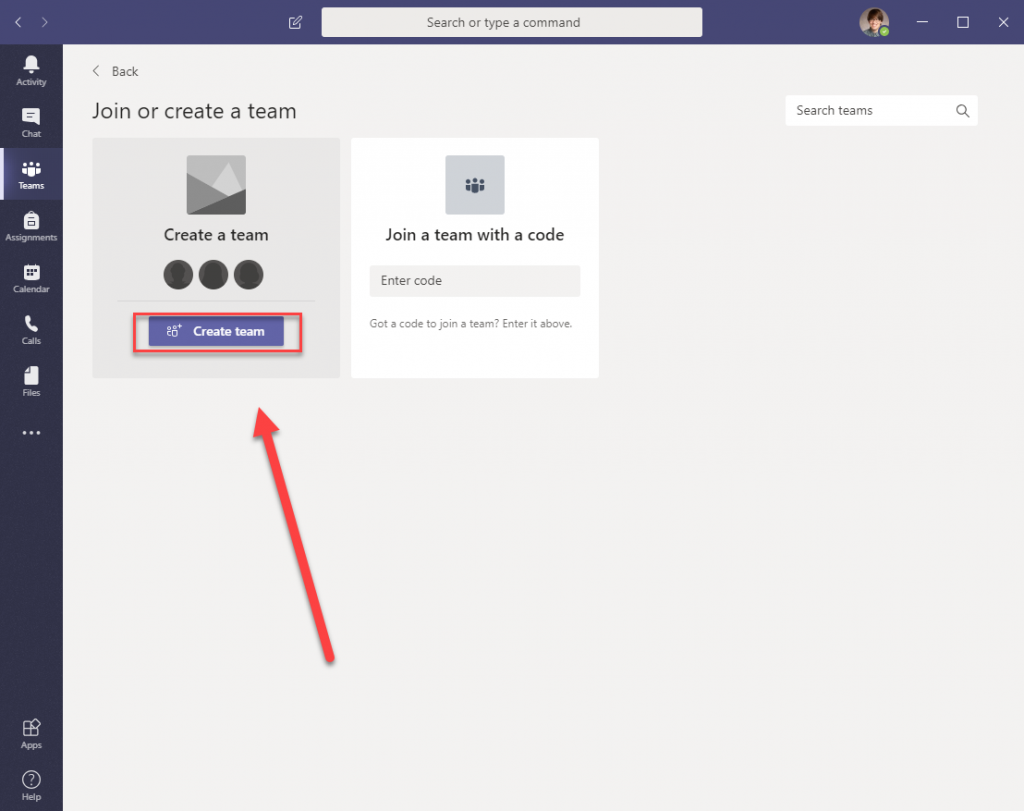Show more apps via the ellipsis
Image resolution: width=1024 pixels, height=811 pixels.
point(31,433)
